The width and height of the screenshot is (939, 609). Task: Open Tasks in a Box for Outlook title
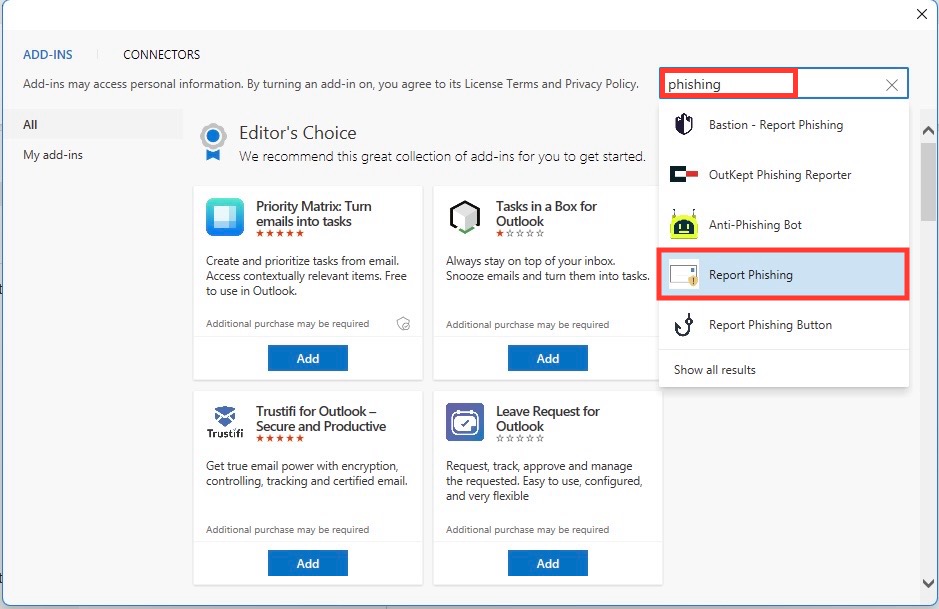(546, 214)
